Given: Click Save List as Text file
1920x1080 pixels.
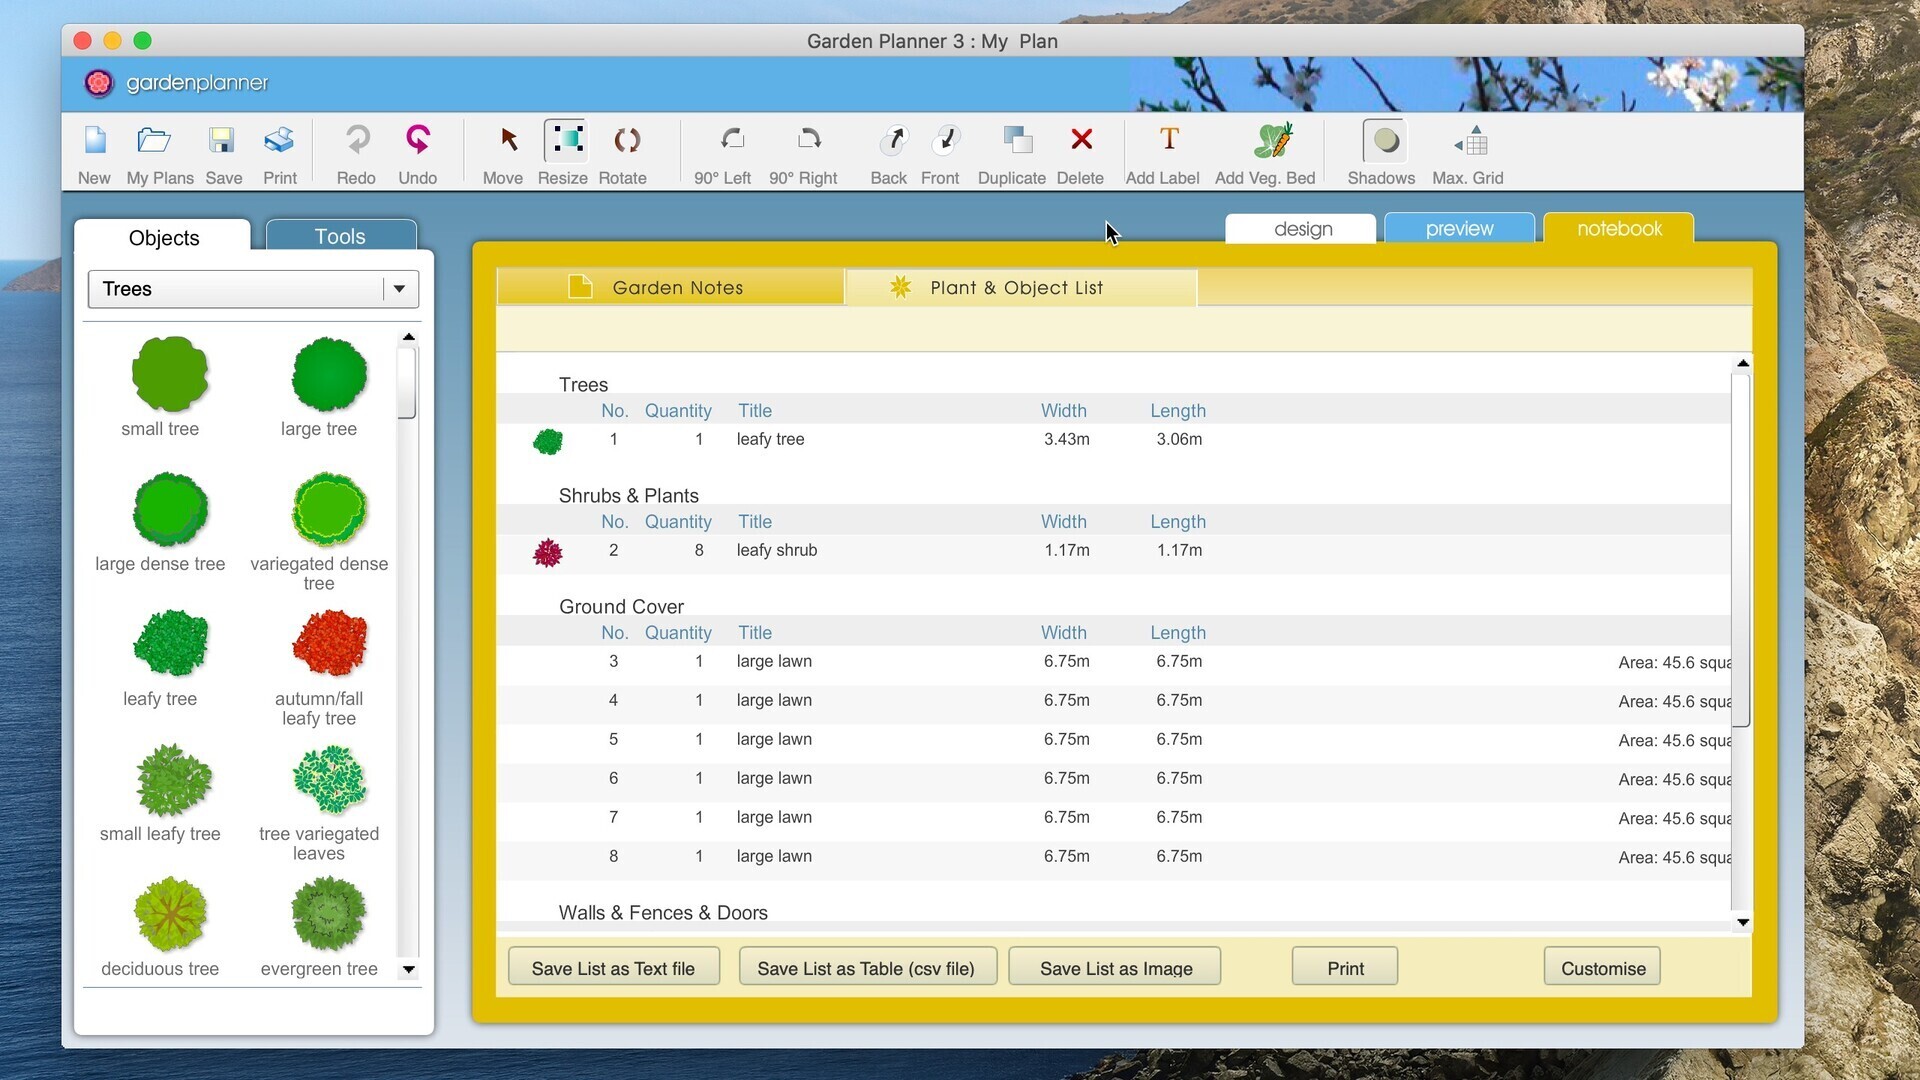Looking at the screenshot, I should coord(613,968).
